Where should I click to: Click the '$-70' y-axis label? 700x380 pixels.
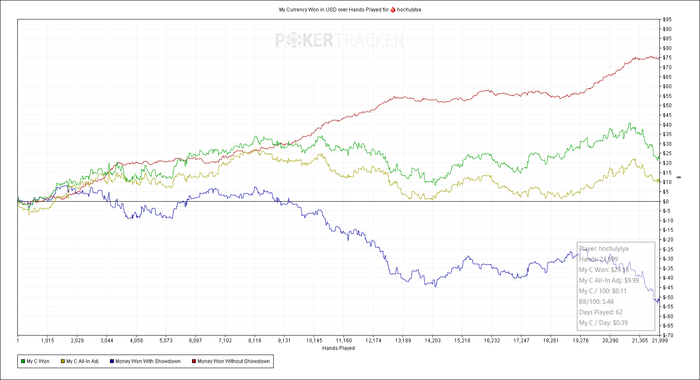pos(669,335)
